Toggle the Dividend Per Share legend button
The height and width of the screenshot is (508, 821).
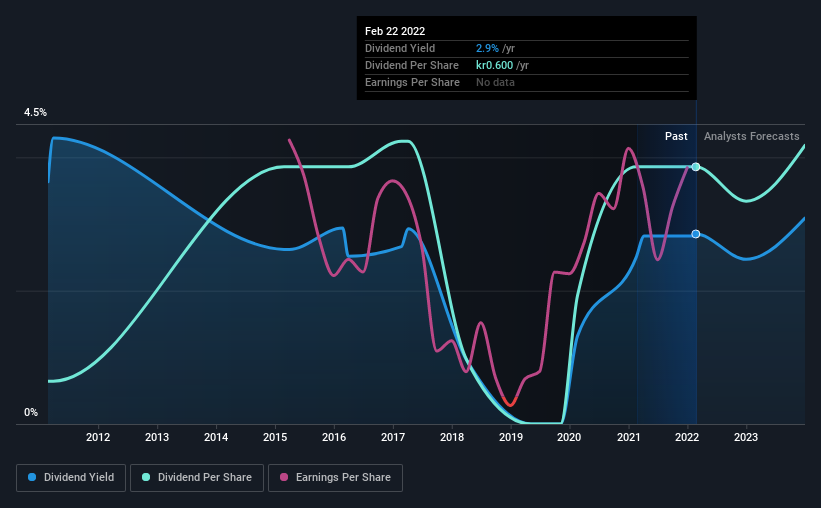click(x=197, y=478)
